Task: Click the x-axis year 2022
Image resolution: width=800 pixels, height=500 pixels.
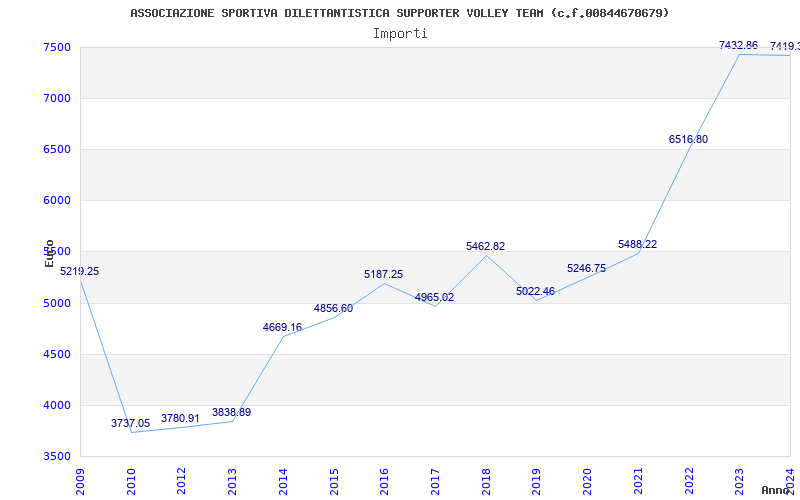Action: 689,481
